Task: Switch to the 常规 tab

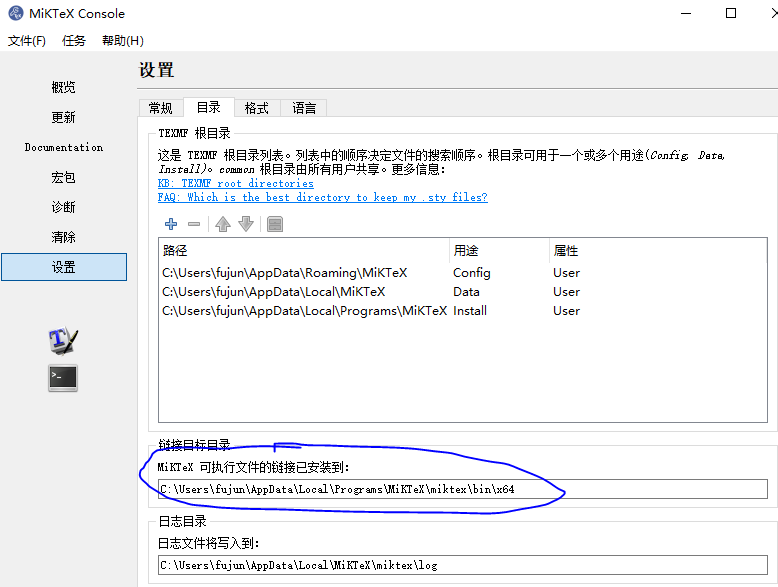Action: click(161, 108)
